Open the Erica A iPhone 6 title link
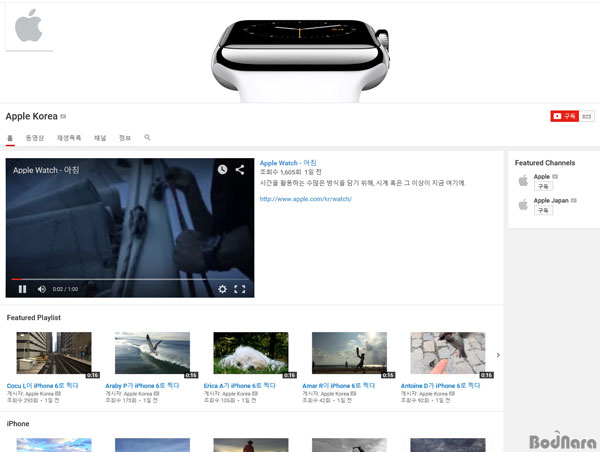This screenshot has height=452, width=600. pos(240,385)
